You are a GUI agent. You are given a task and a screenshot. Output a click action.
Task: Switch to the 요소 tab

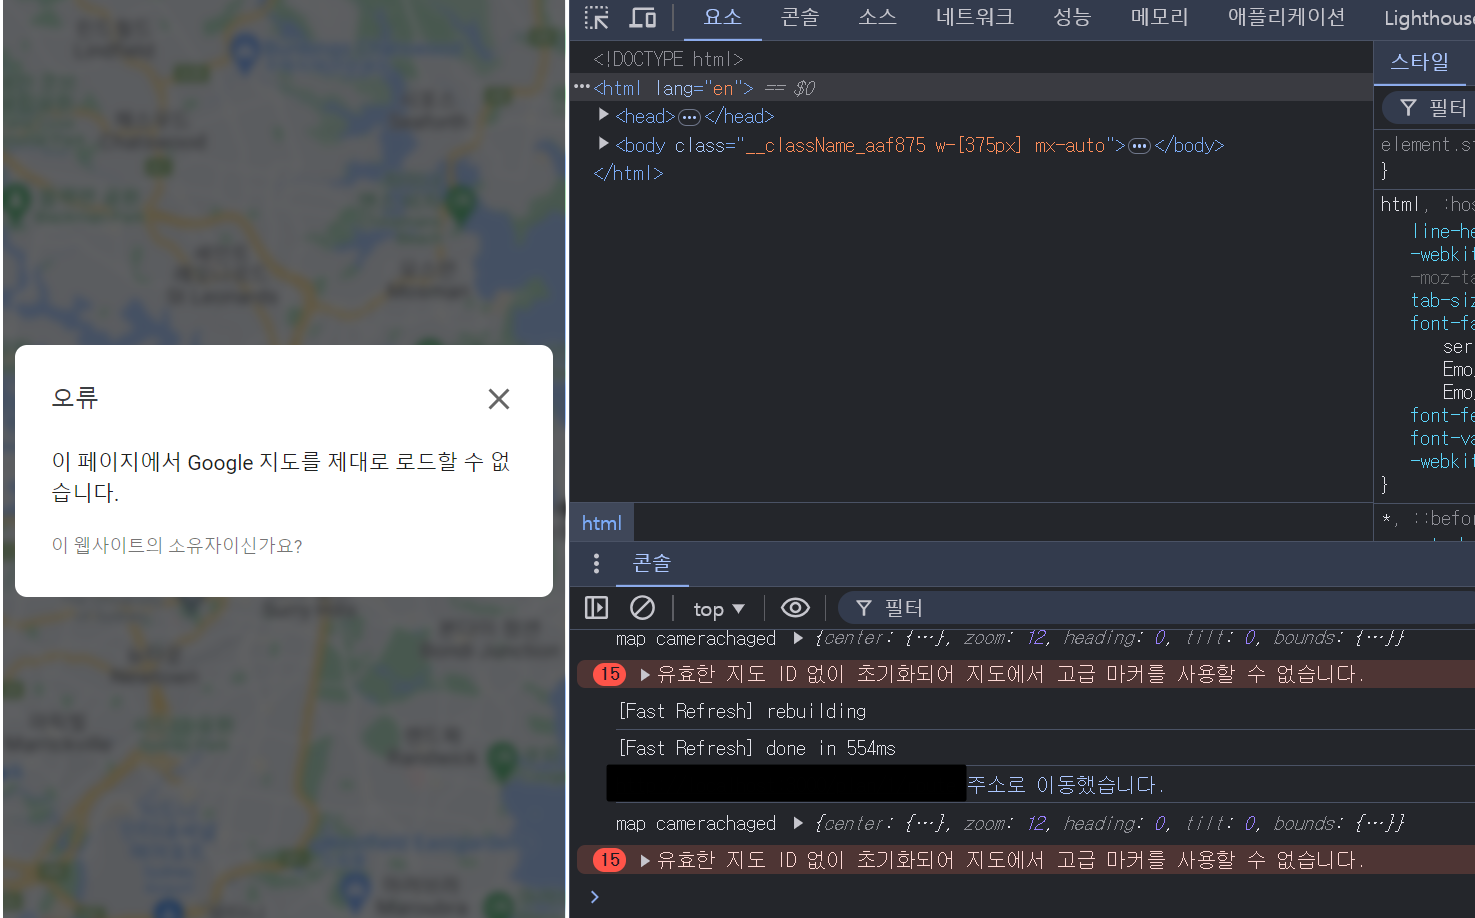(722, 18)
